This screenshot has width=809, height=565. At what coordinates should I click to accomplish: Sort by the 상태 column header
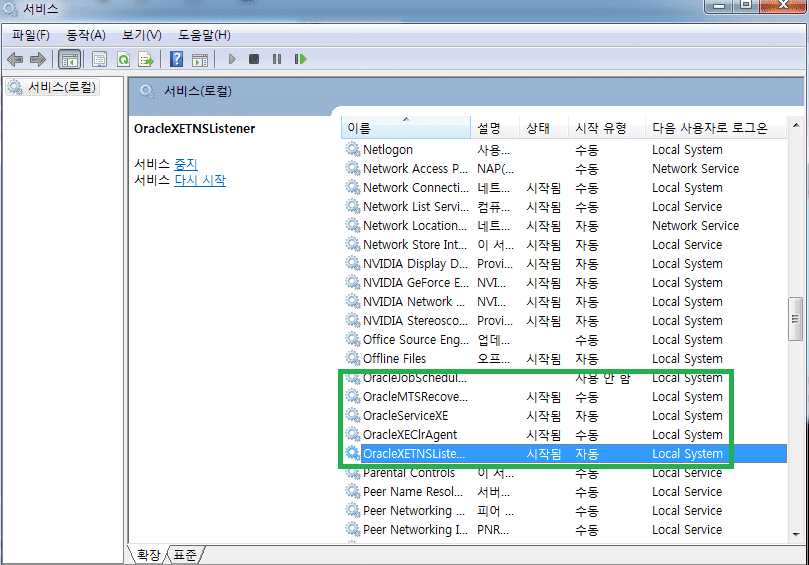pyautogui.click(x=544, y=127)
